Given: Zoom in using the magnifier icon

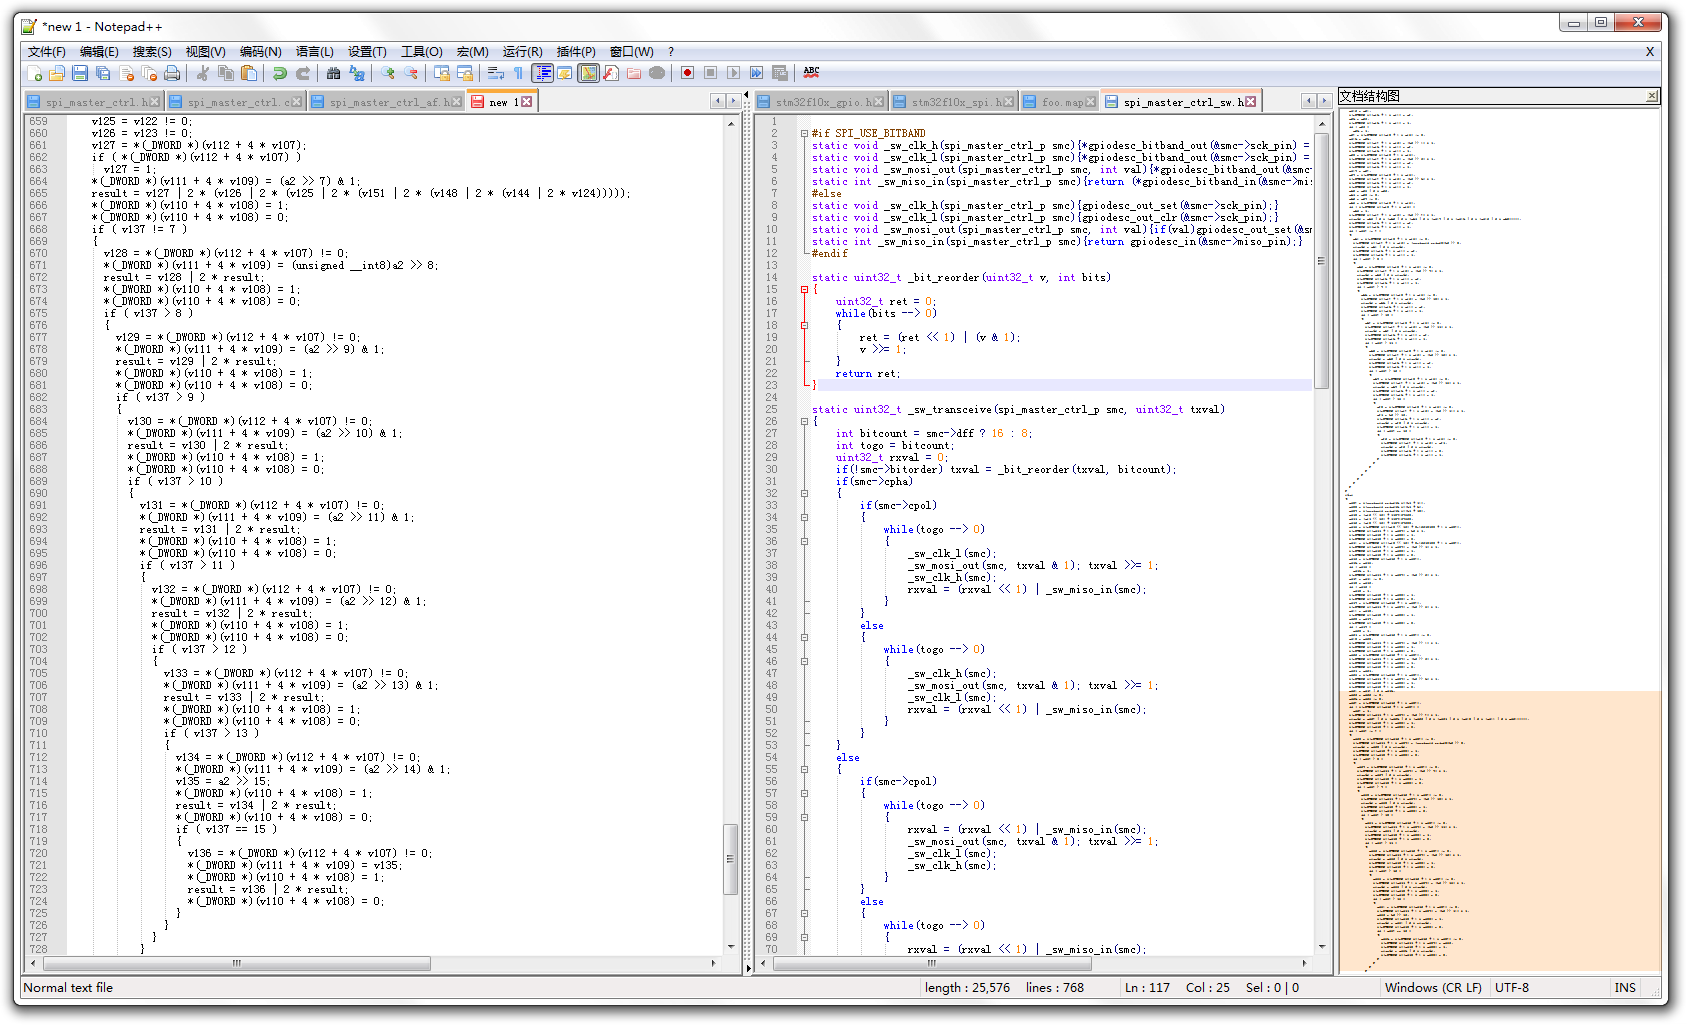Looking at the screenshot, I should [388, 73].
